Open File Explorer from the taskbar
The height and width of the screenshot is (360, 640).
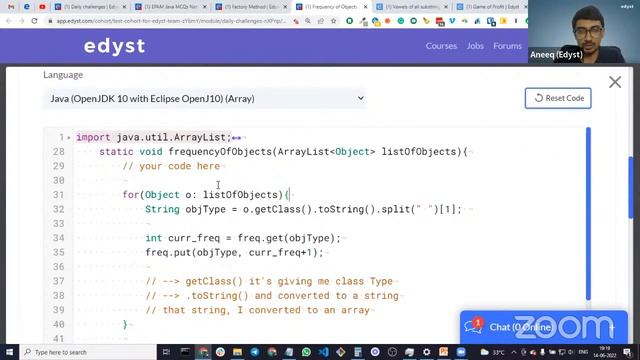pyautogui.click(x=237, y=352)
